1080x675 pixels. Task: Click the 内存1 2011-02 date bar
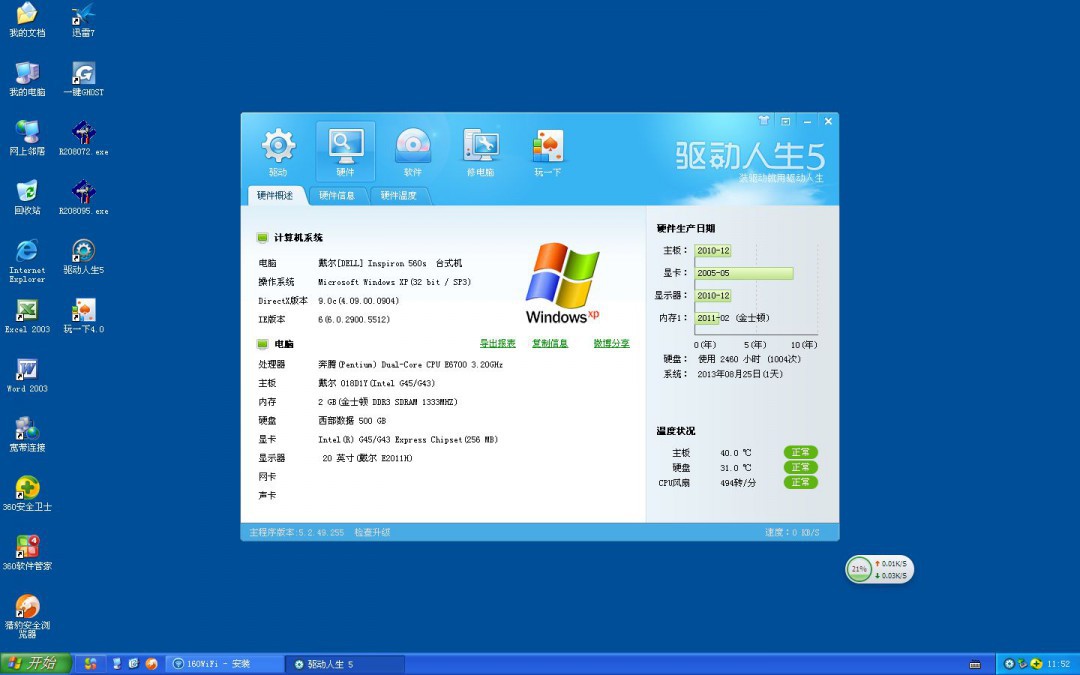(x=707, y=318)
